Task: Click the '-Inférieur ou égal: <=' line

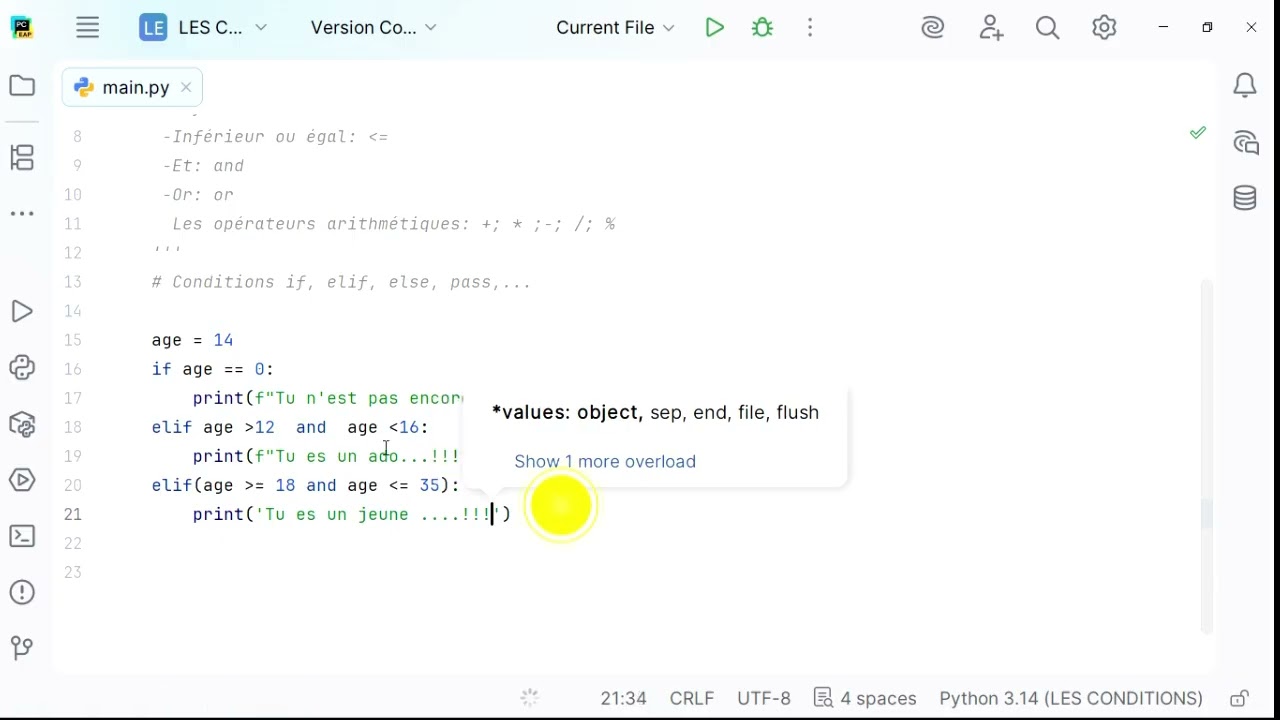Action: 275,137
